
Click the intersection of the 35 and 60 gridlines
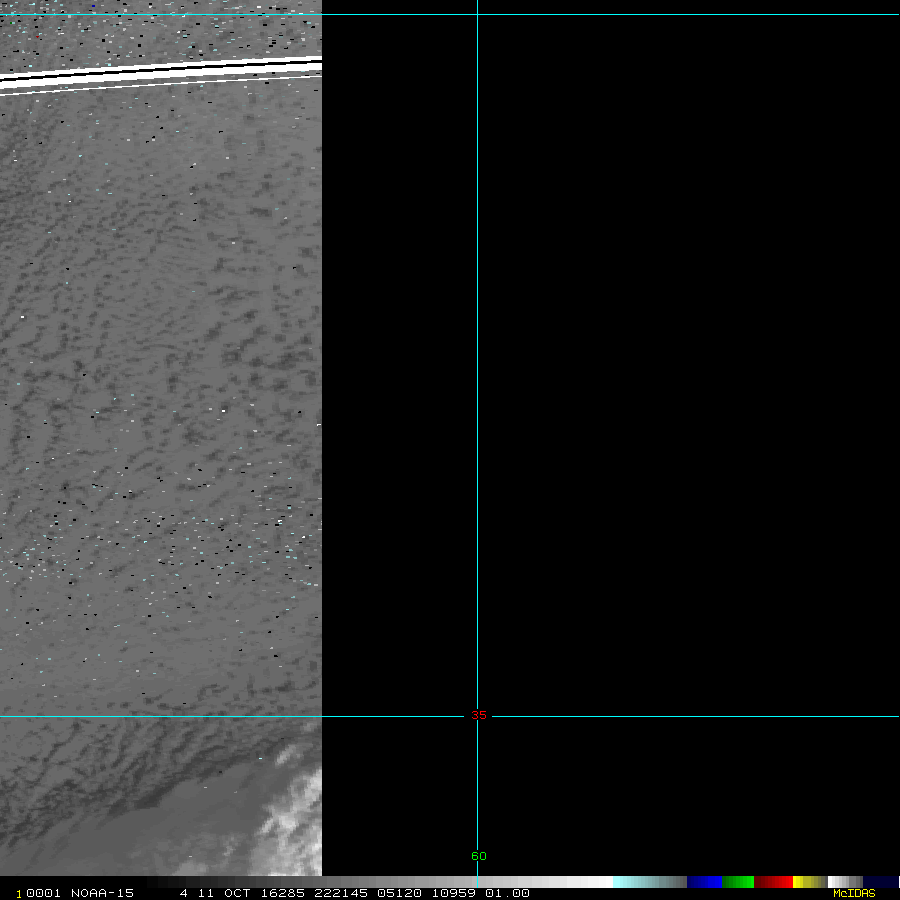[477, 716]
